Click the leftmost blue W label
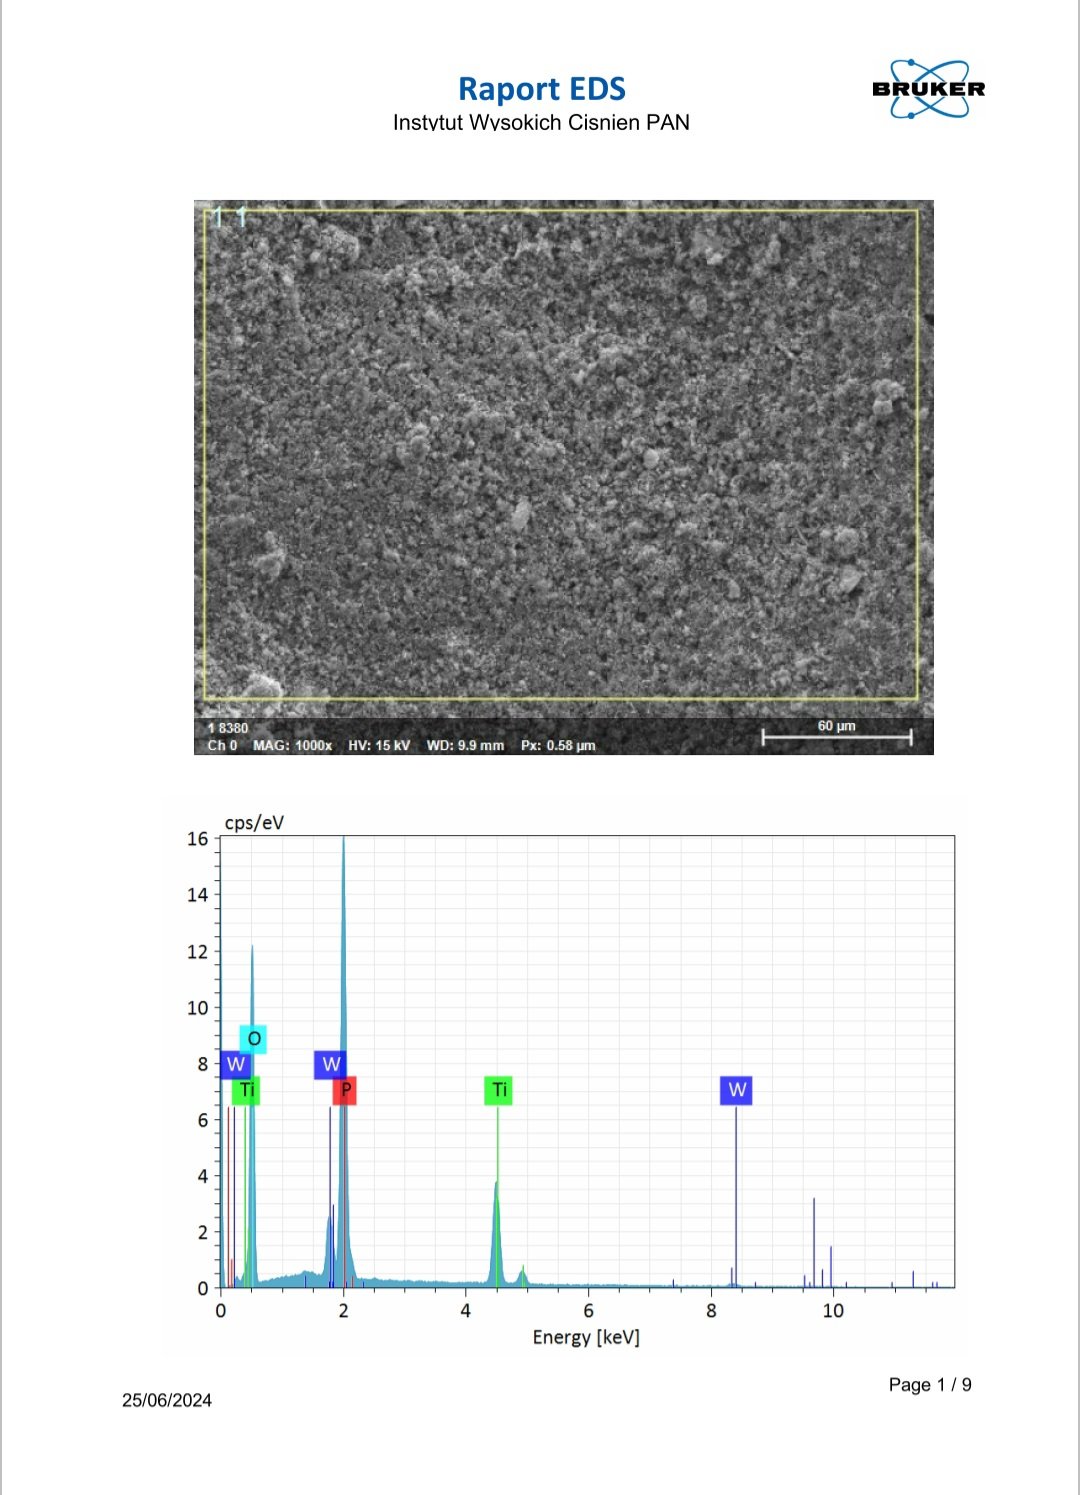1080x1495 pixels. [x=235, y=1064]
